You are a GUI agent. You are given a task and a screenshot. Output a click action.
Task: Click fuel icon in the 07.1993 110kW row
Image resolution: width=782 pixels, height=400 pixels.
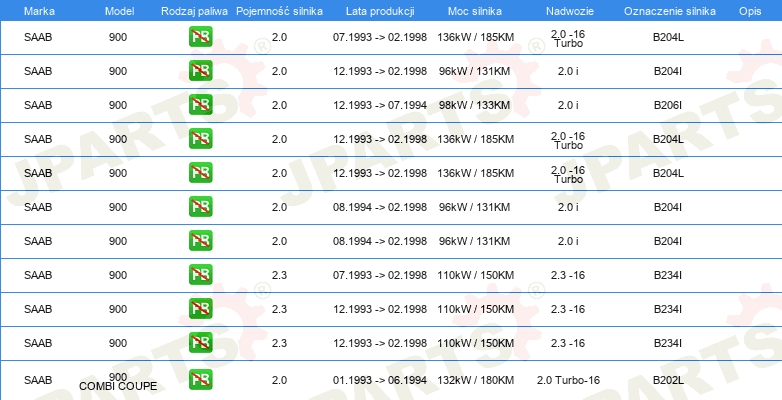[200, 275]
